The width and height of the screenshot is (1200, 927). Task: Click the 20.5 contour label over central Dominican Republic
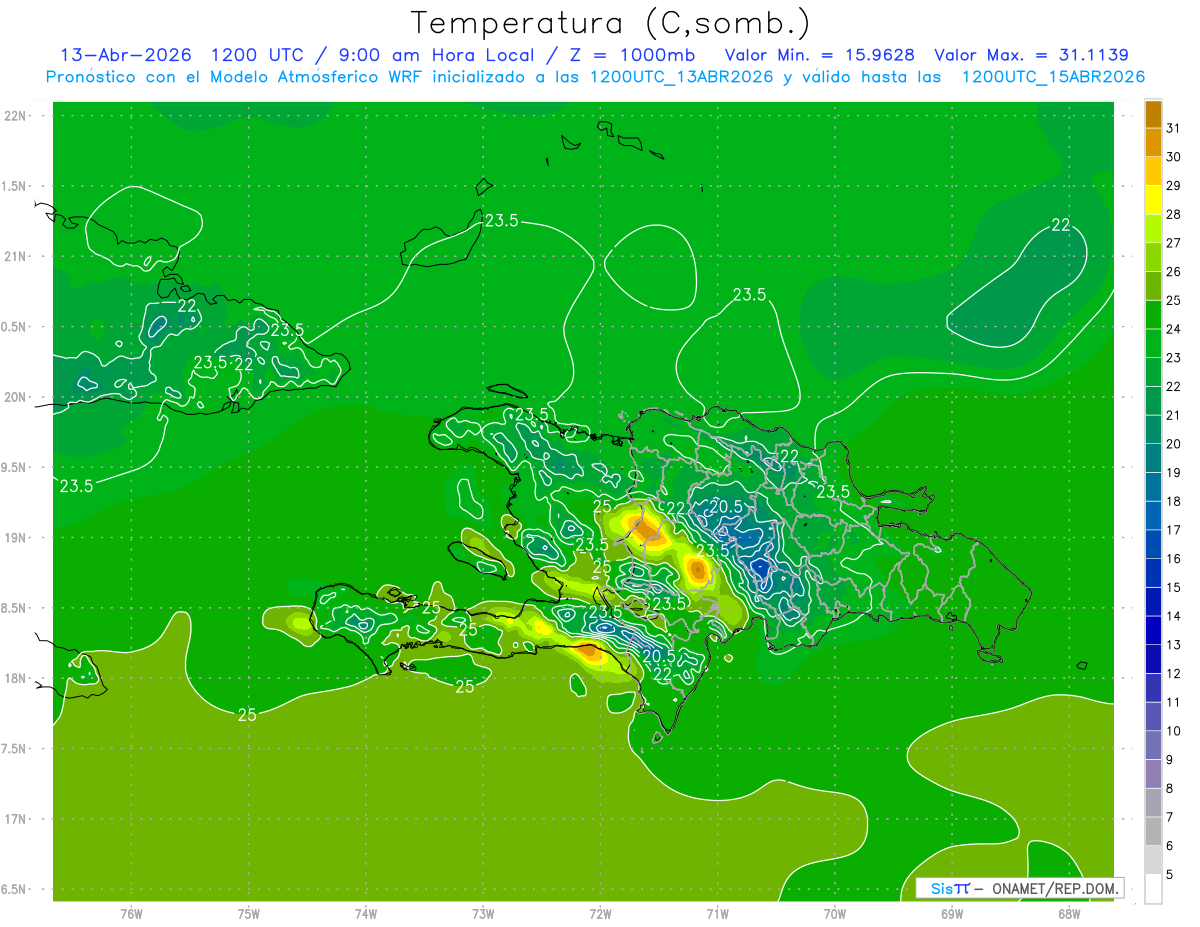[x=726, y=507]
